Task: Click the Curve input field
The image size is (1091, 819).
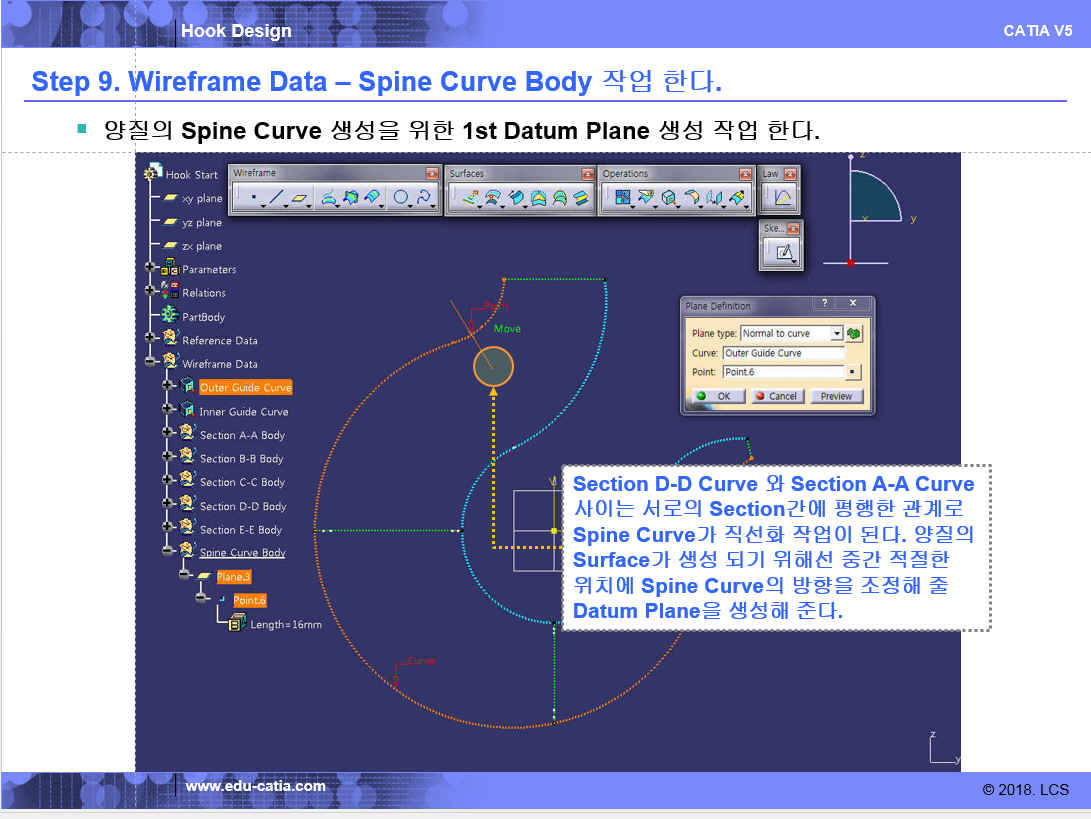Action: click(x=783, y=353)
